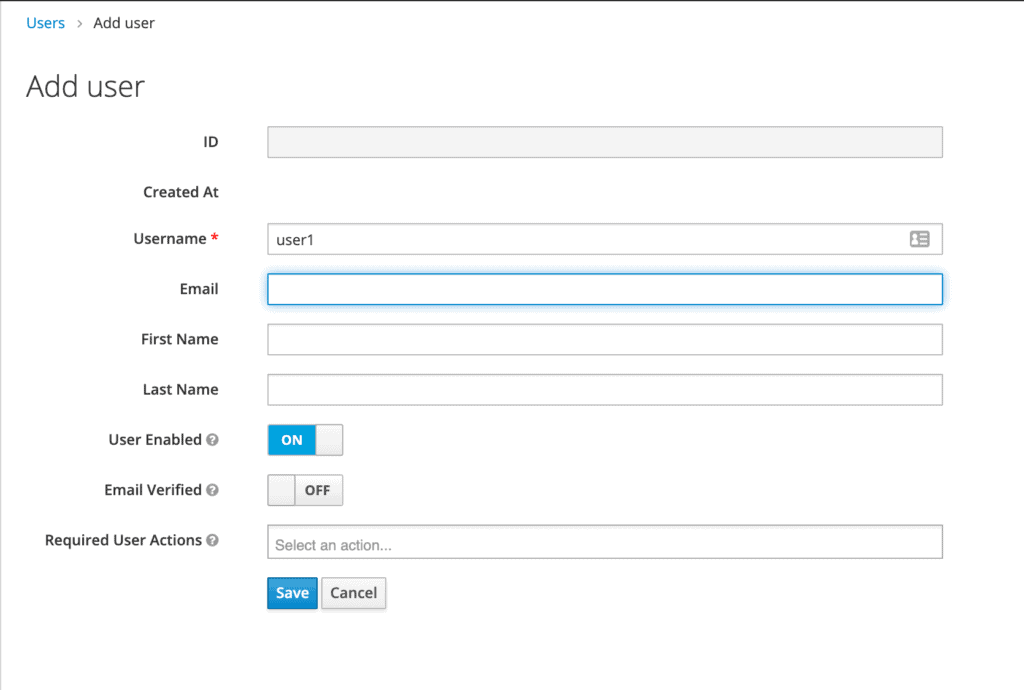Click the User Enabled label
Image resolution: width=1024 pixels, height=690 pixels.
(x=155, y=440)
